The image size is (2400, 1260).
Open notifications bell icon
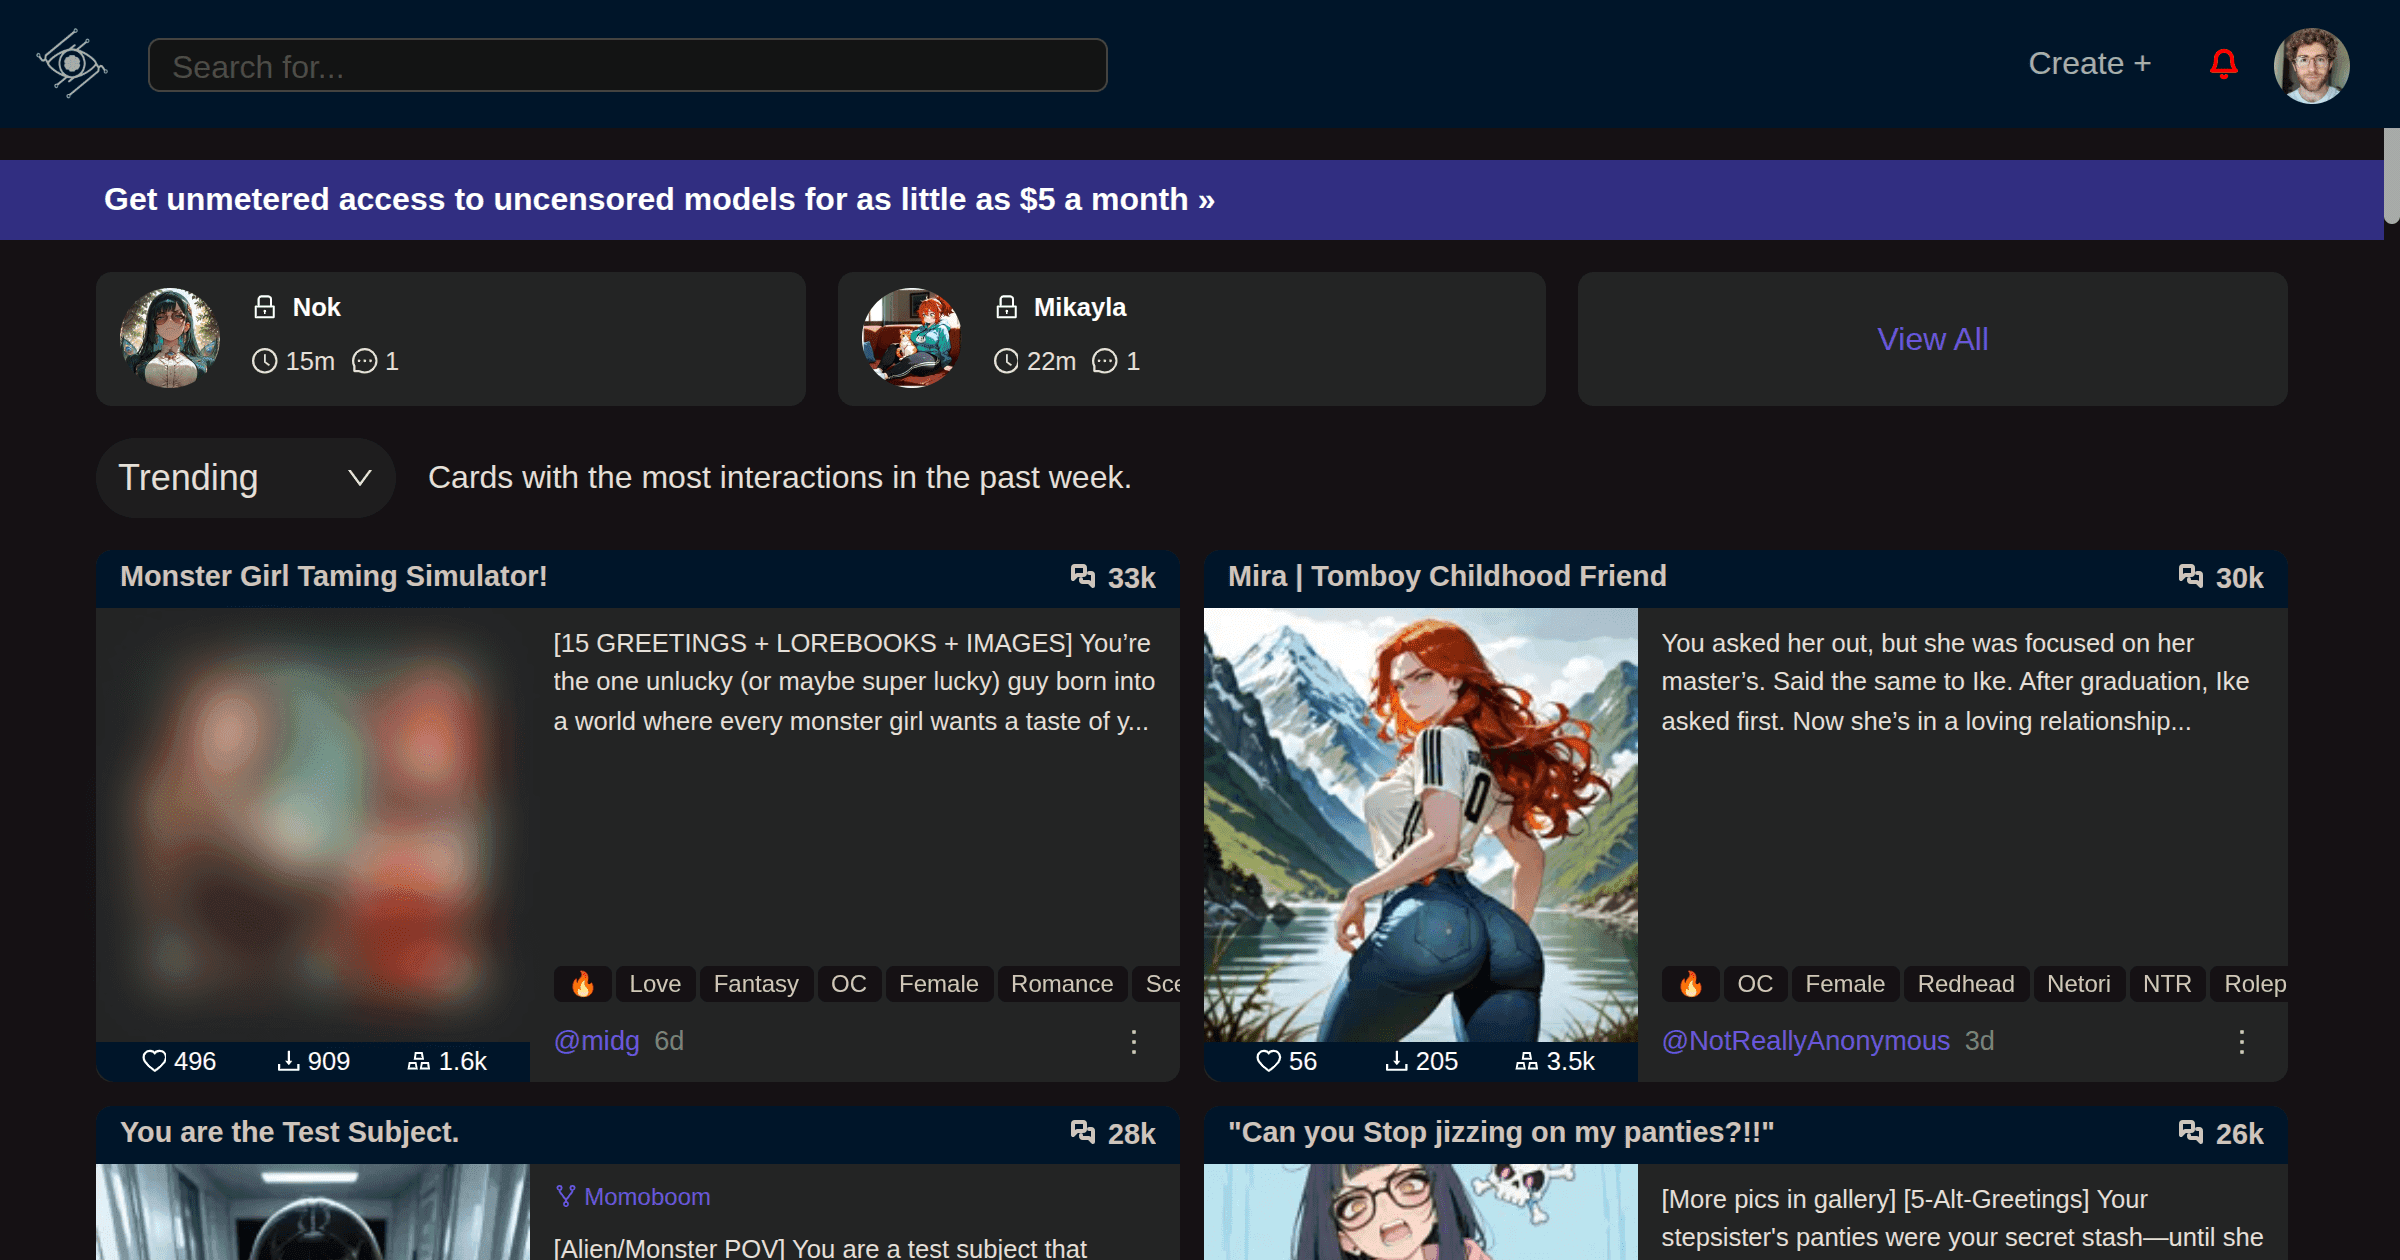tap(2223, 64)
